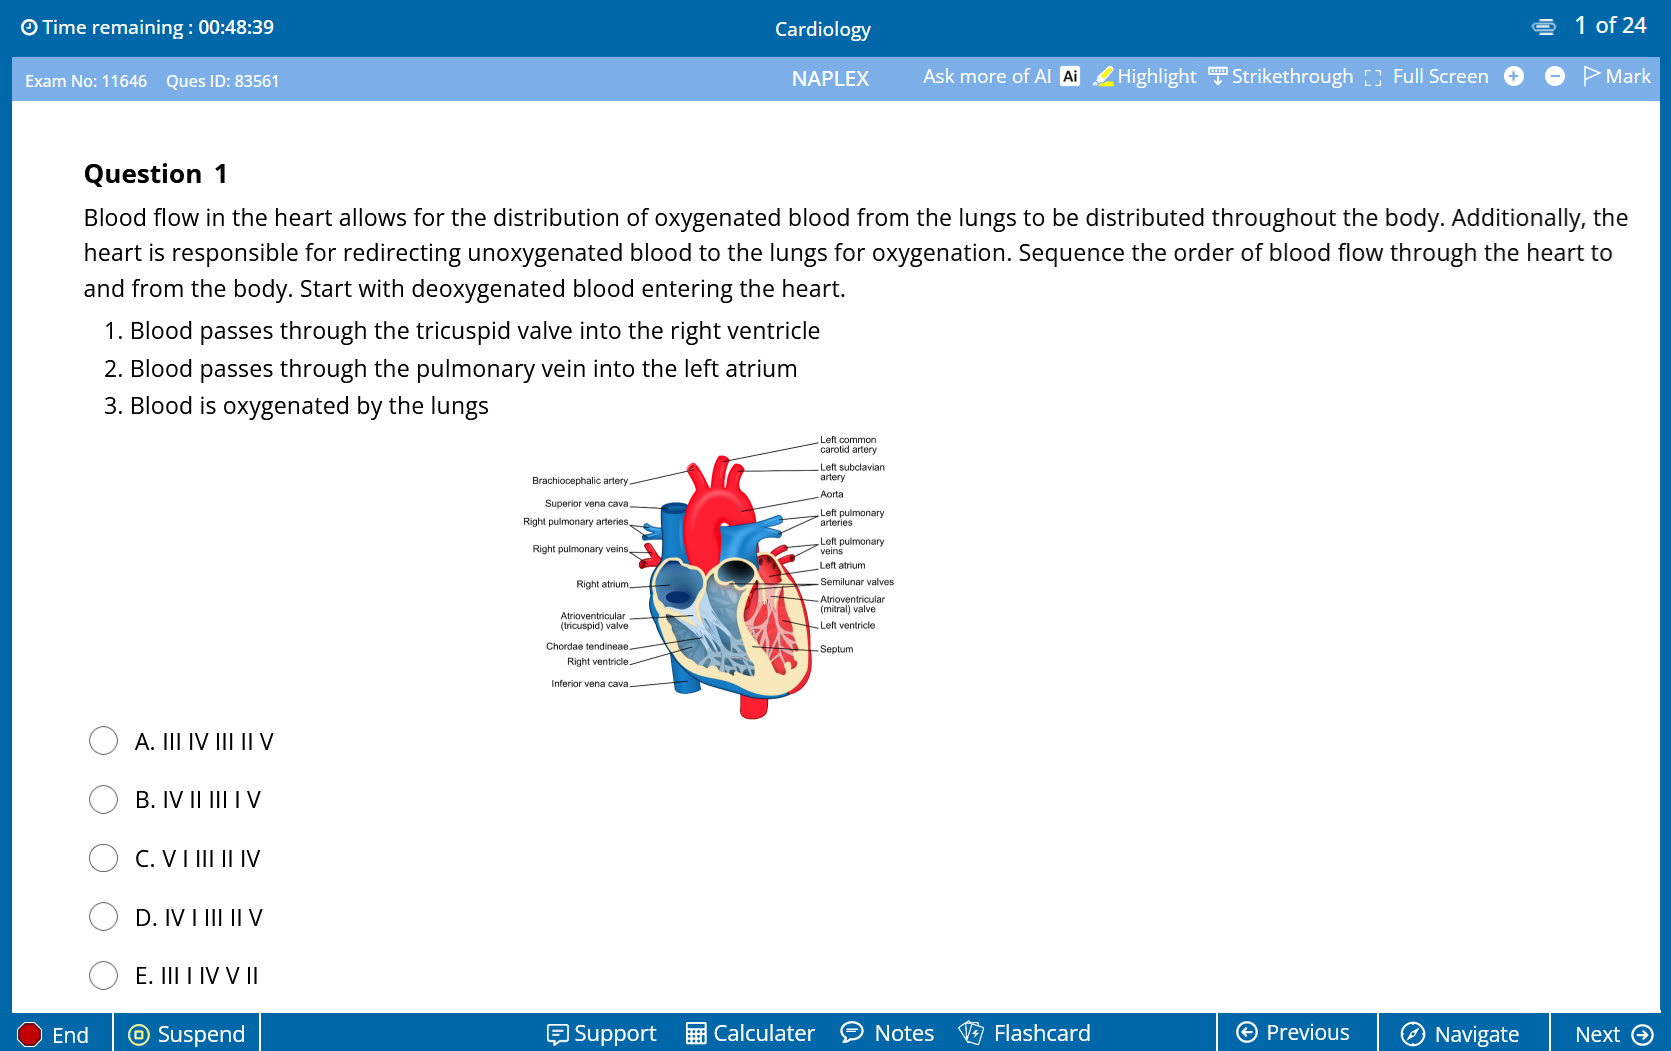Screen dimensions: 1671x1051
Task: Select answer D: IV I III II V
Action: tap(103, 917)
